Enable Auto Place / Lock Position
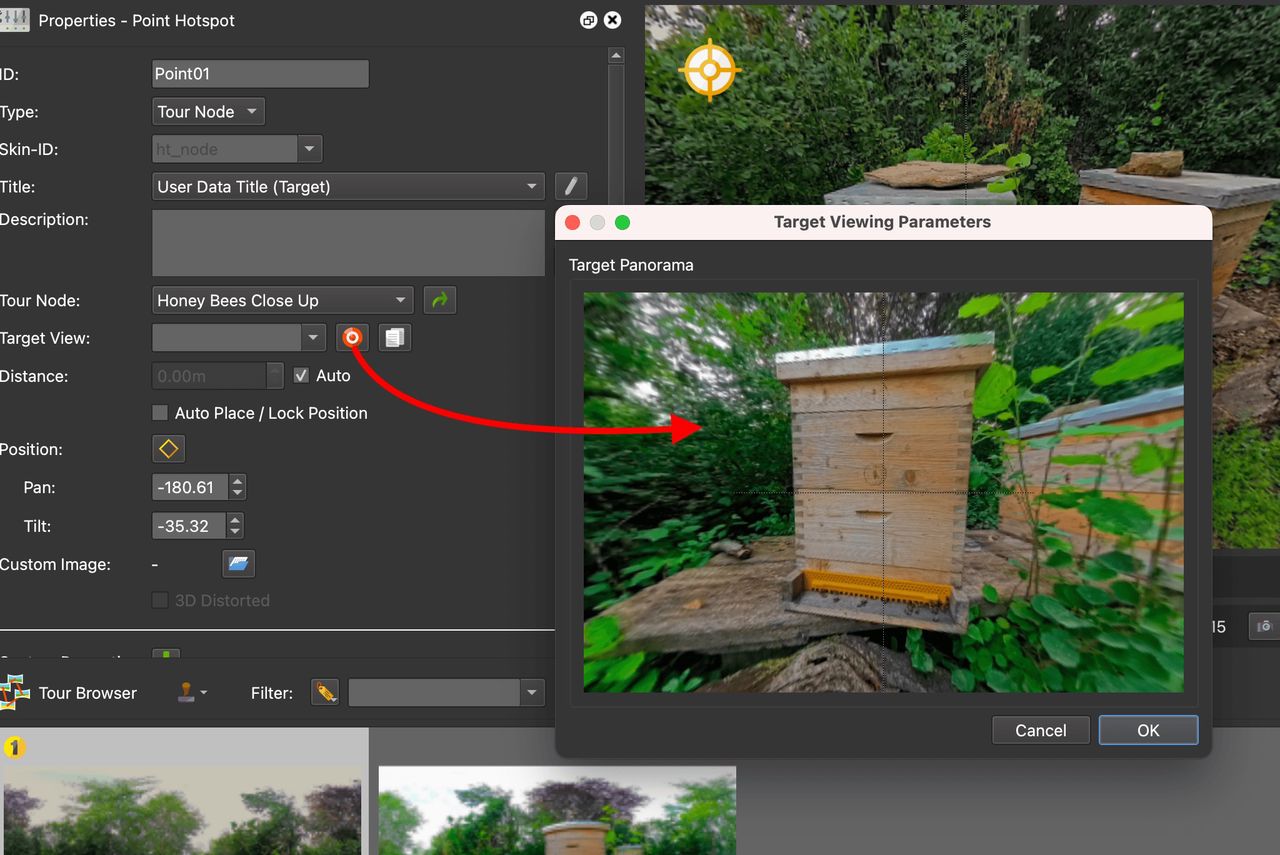Screen dimensions: 1280x855 coord(160,412)
